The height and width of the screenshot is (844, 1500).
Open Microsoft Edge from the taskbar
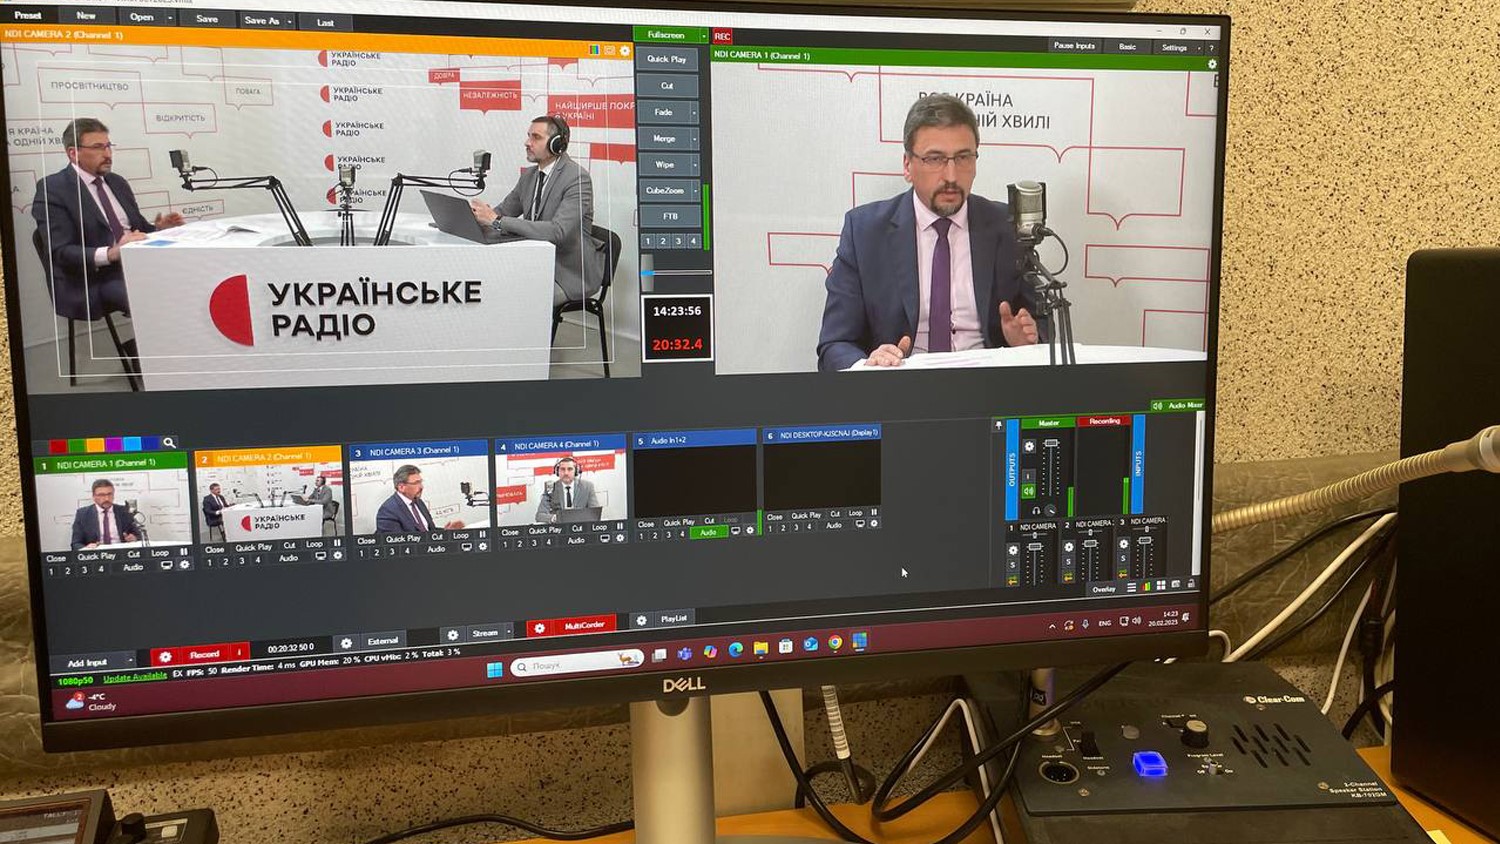[736, 650]
